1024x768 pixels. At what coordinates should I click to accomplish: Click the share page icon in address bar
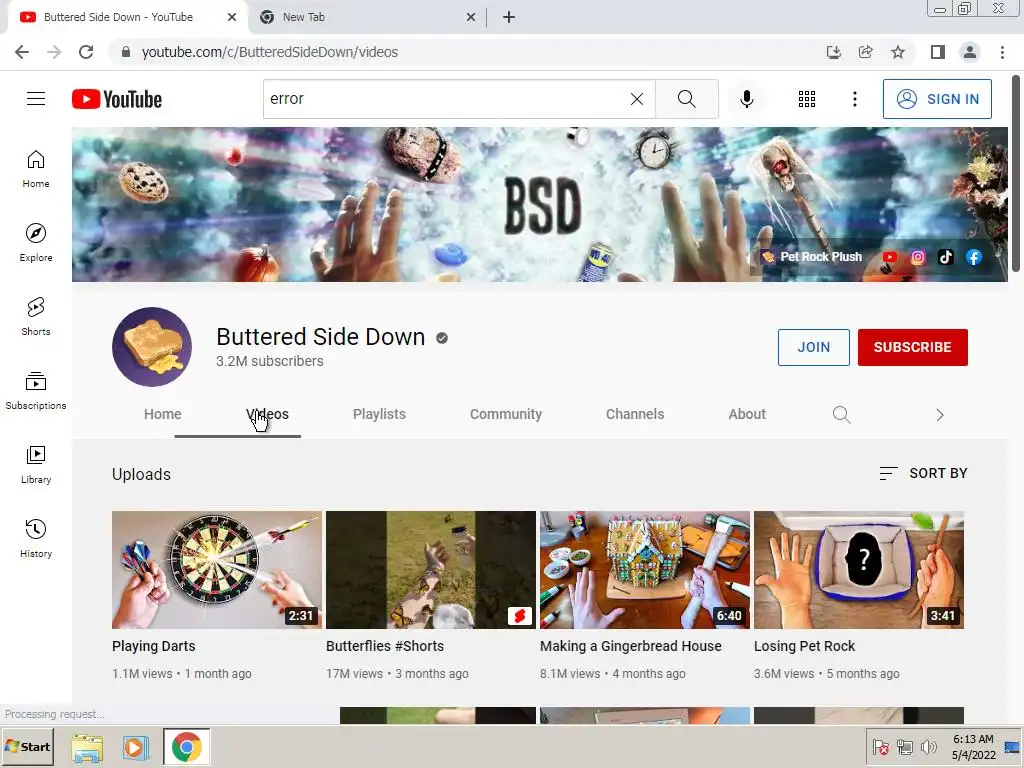coord(866,52)
